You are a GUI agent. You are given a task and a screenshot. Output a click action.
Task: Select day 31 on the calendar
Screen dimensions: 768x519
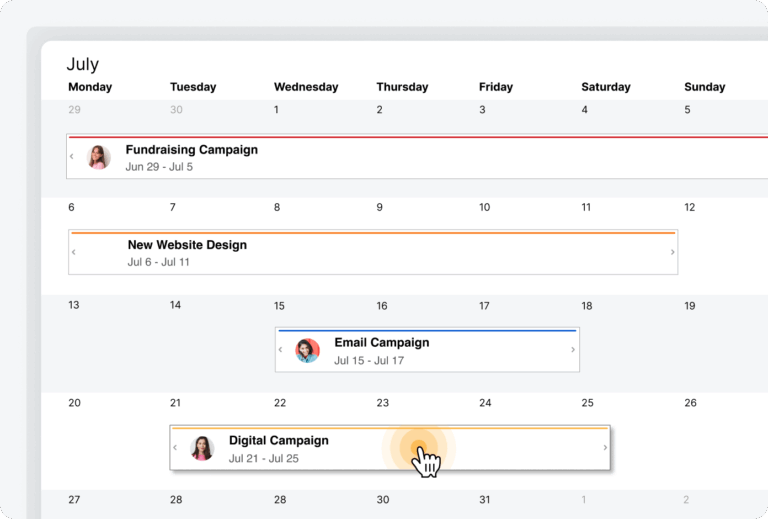coord(485,500)
